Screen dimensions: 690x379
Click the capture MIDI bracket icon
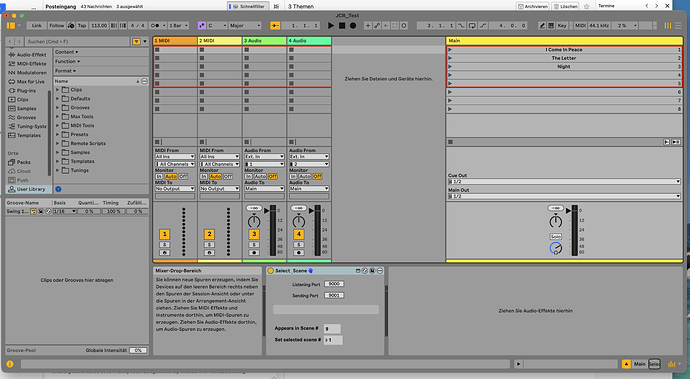coord(395,26)
